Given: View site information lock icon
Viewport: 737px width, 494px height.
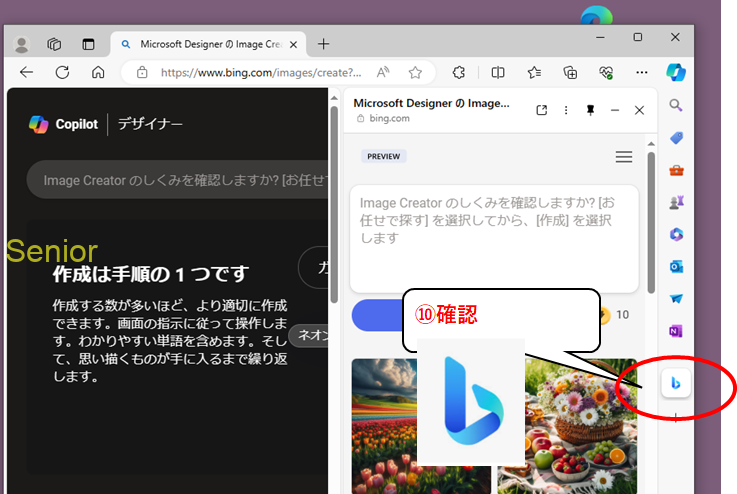Looking at the screenshot, I should pos(142,72).
